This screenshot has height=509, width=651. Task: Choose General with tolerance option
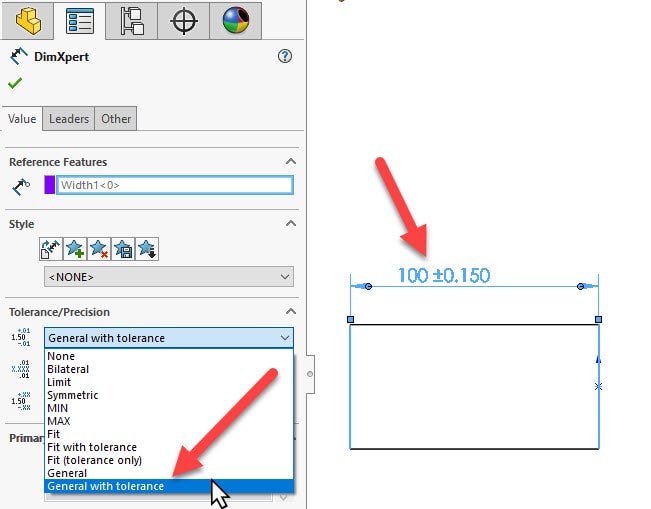(169, 486)
